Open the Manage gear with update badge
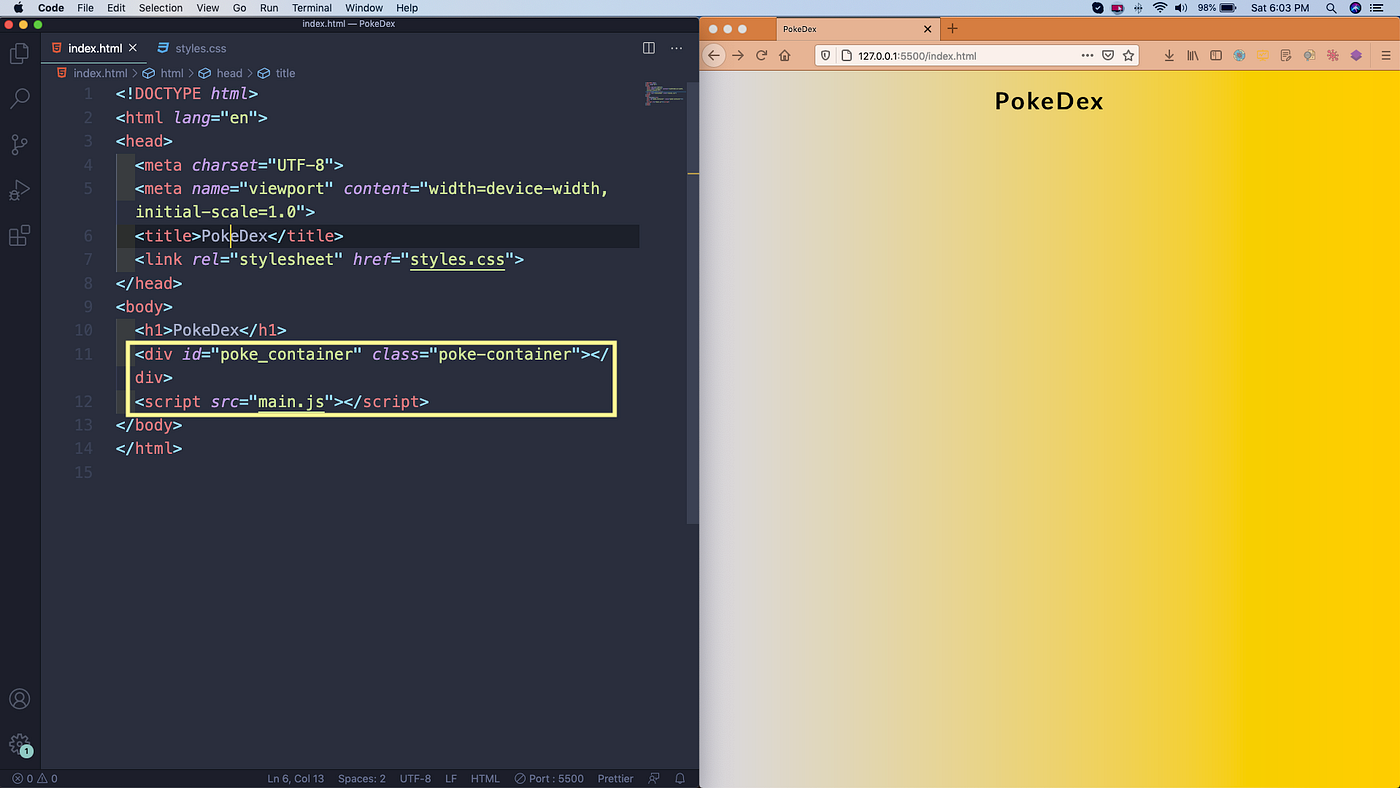Viewport: 1400px width, 788px height. point(20,745)
